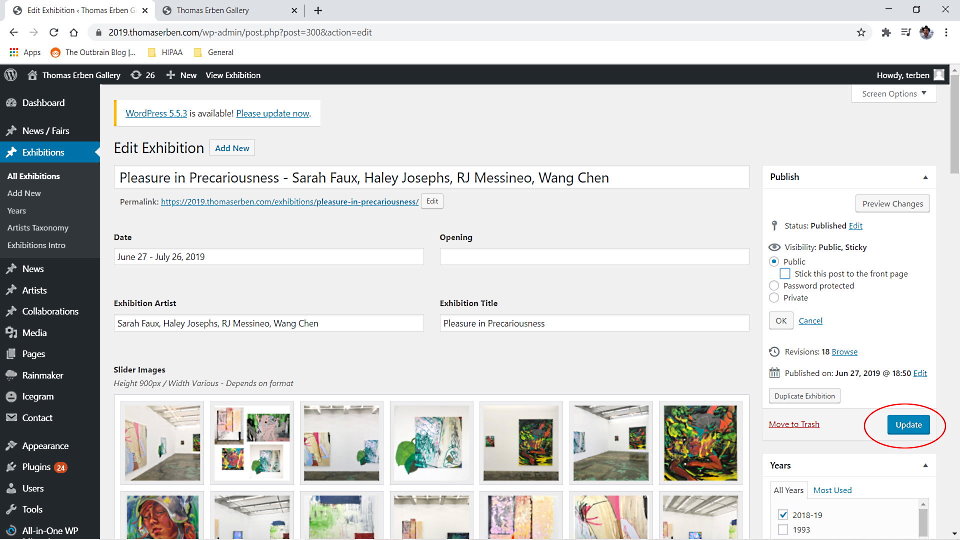Click the New plus icon in admin bar
This screenshot has height=540, width=960.
(170, 75)
